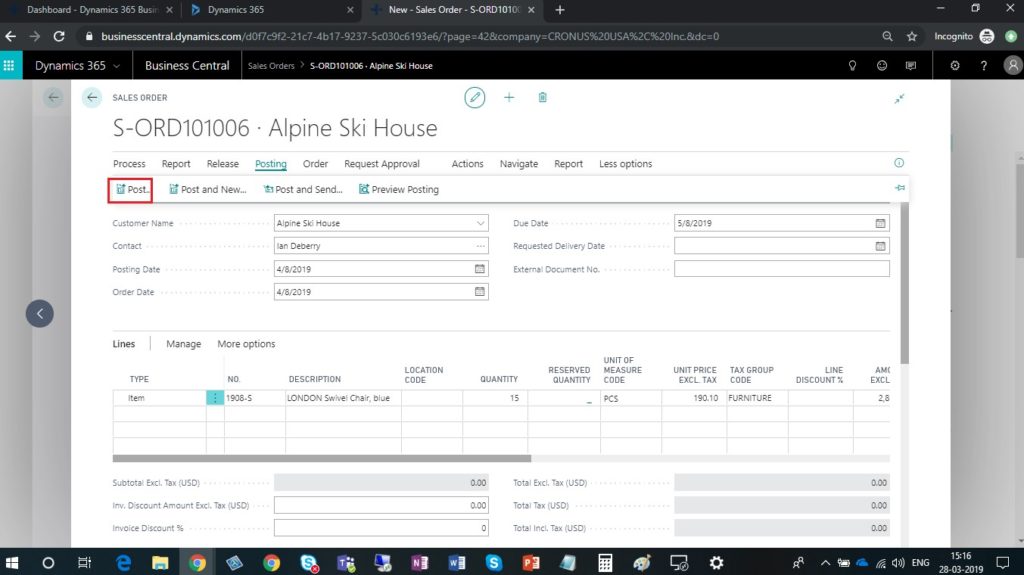Viewport: 1024px width, 575px height.
Task: Open the Process menu
Action: pyautogui.click(x=129, y=164)
